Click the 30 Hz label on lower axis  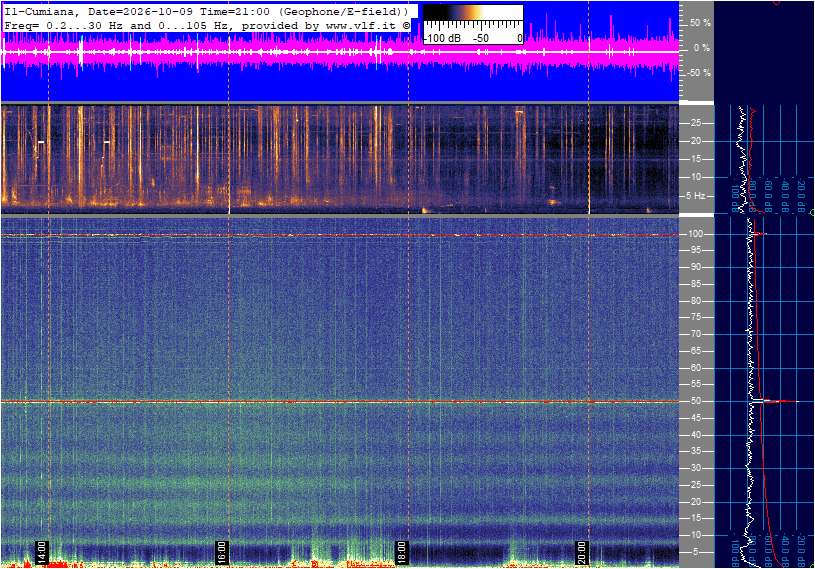(695, 468)
